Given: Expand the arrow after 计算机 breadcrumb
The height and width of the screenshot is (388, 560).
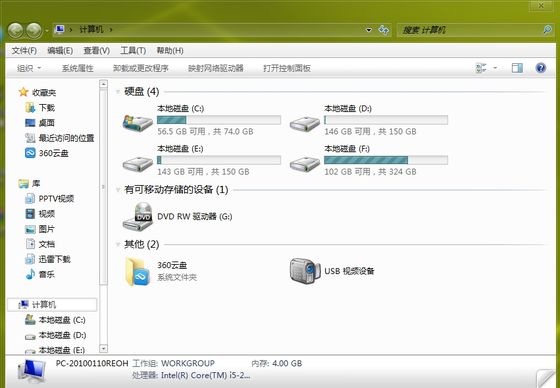Looking at the screenshot, I should [111, 30].
